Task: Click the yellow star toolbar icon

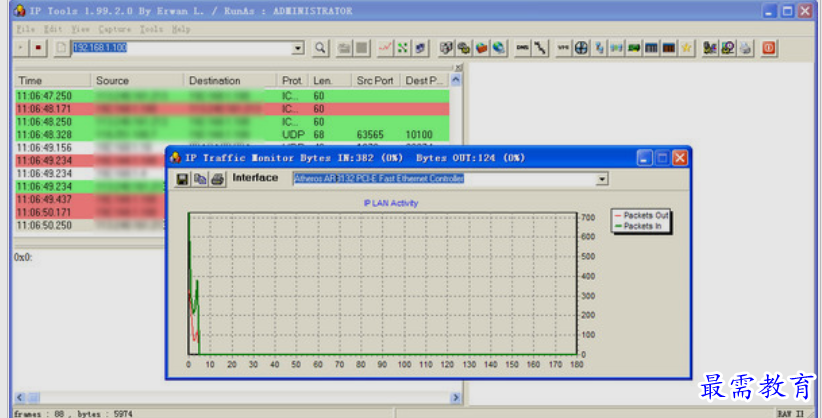Action: click(686, 48)
